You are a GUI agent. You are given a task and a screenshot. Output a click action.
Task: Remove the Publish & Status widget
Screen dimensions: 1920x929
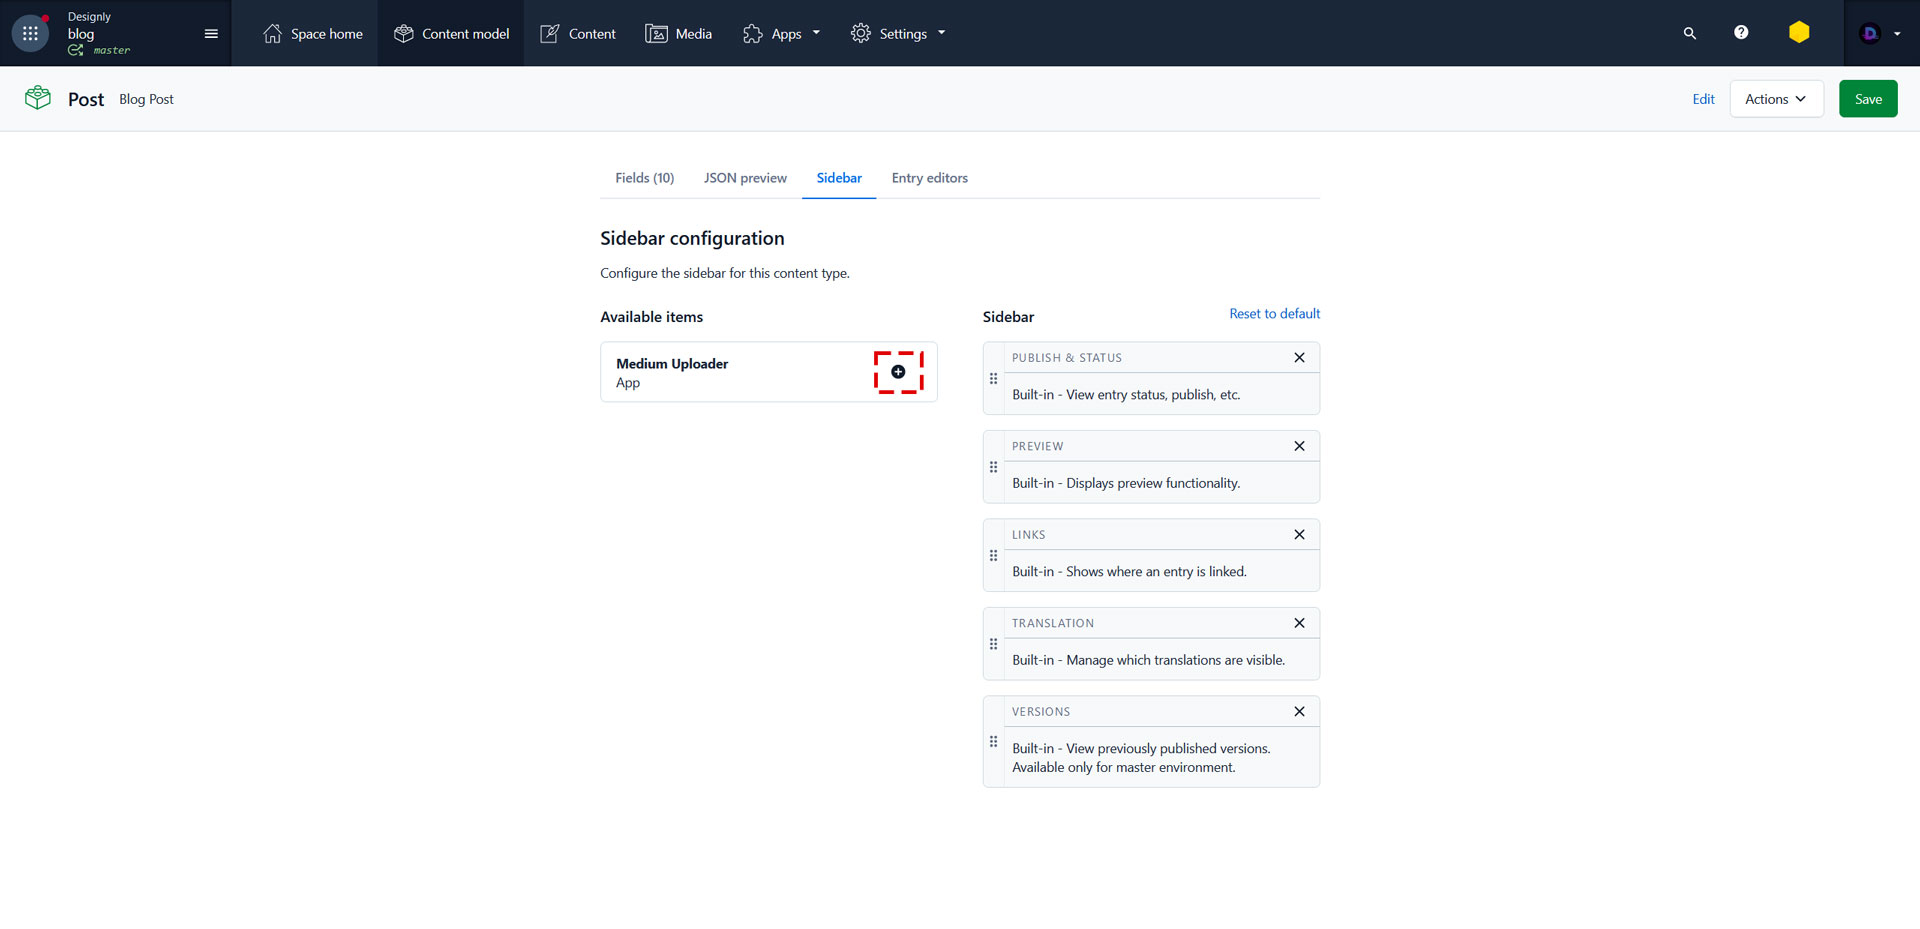coord(1299,358)
